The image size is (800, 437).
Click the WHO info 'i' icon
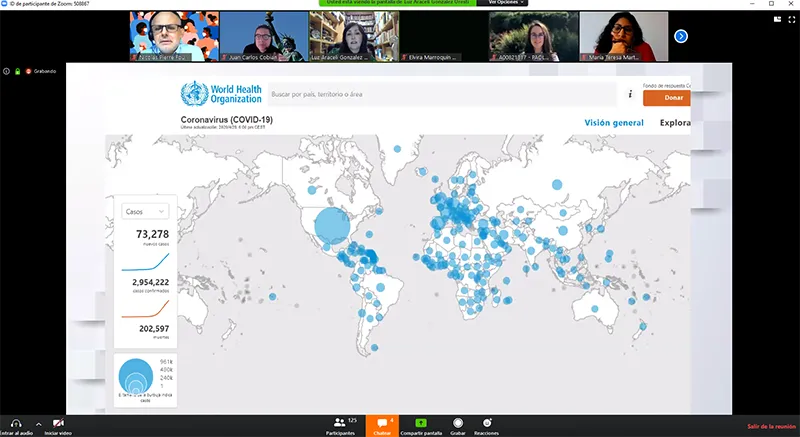(x=630, y=94)
